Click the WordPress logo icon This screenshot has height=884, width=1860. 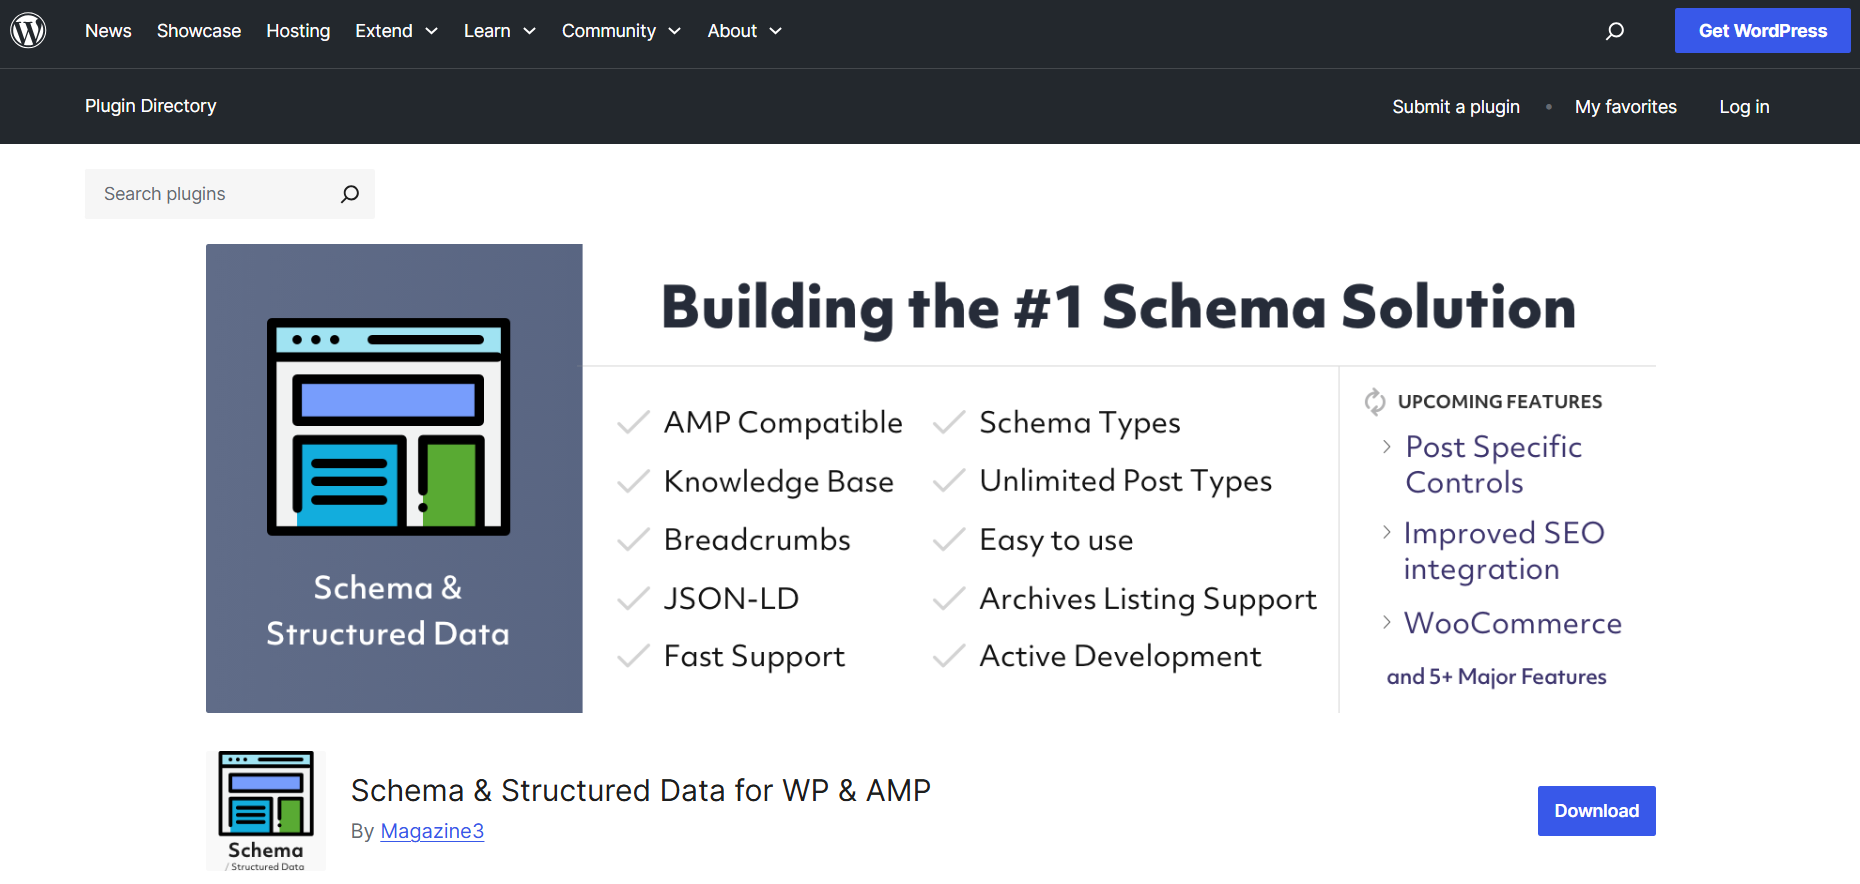coord(28,30)
